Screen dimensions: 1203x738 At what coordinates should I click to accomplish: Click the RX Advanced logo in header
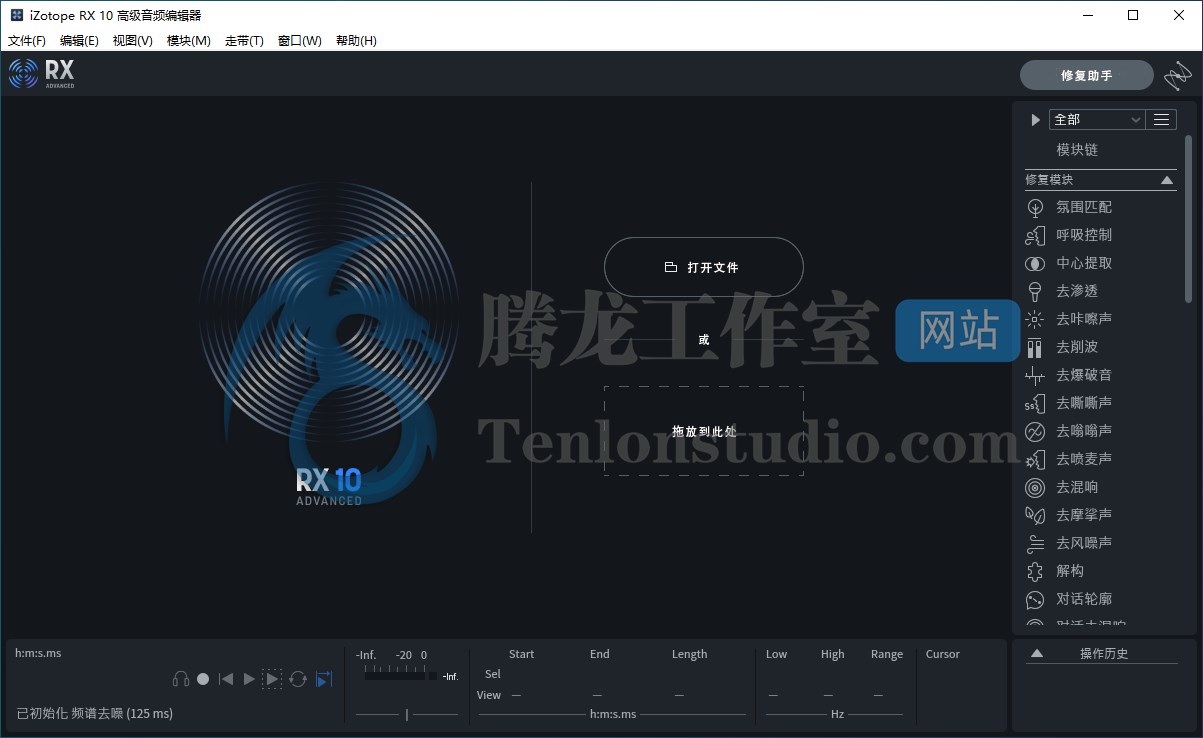pos(42,73)
